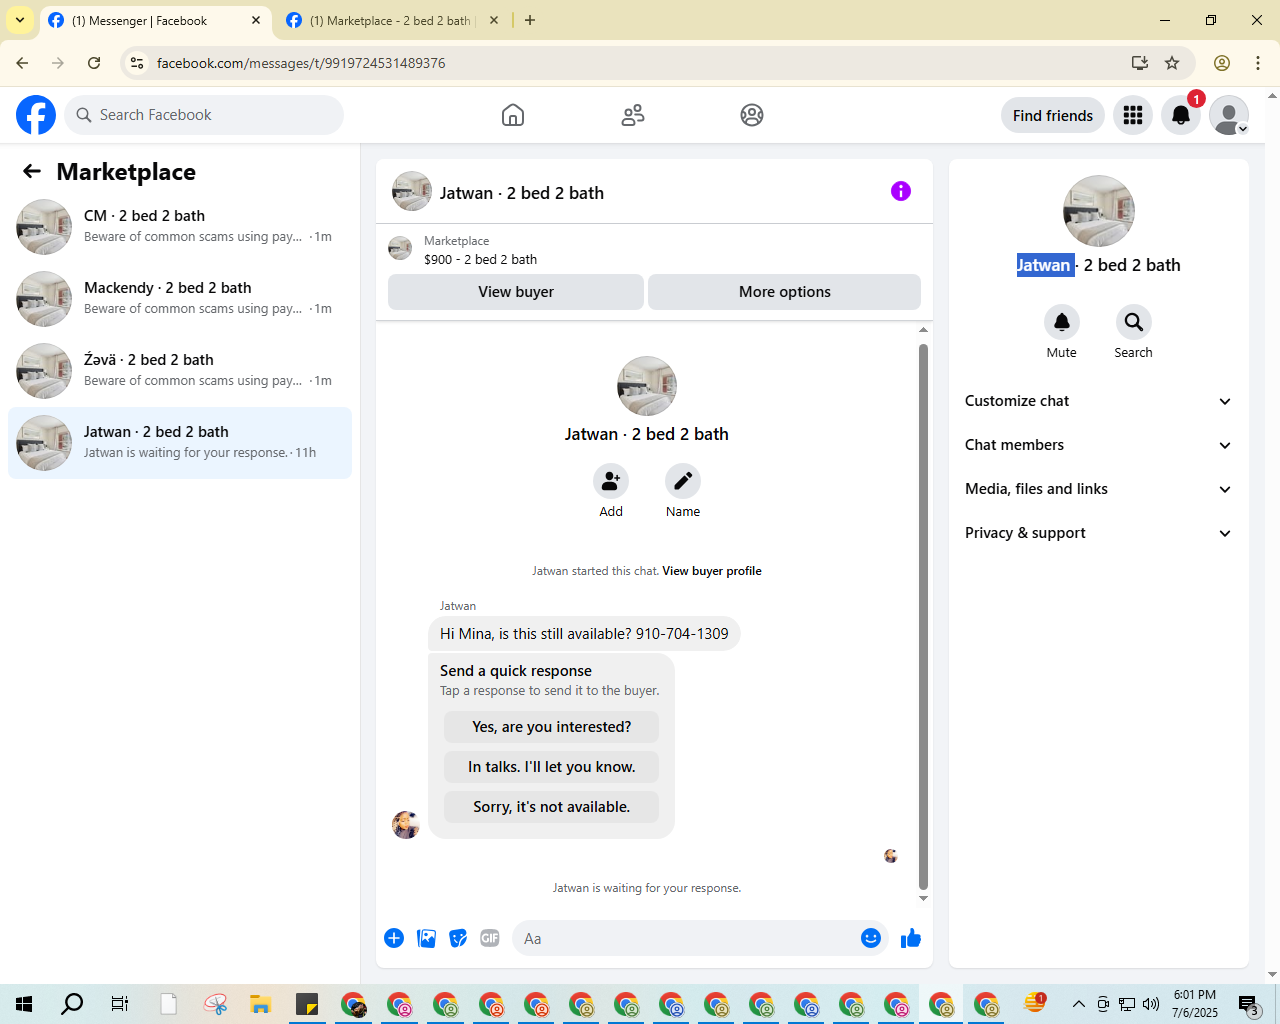Edit chat name with the Name pencil icon
Viewport: 1280px width, 1024px height.
point(683,481)
